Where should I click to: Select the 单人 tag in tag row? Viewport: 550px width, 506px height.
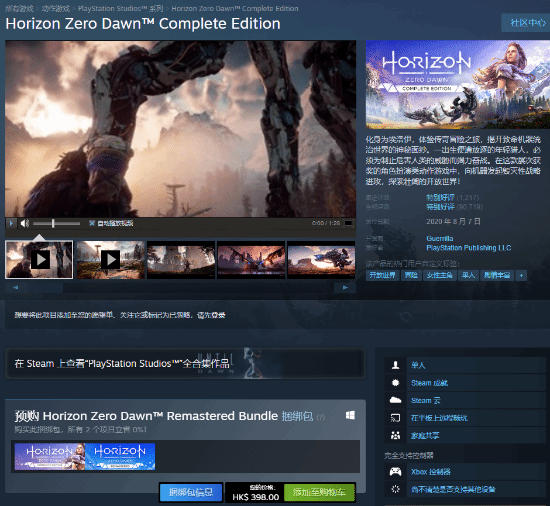pos(468,275)
